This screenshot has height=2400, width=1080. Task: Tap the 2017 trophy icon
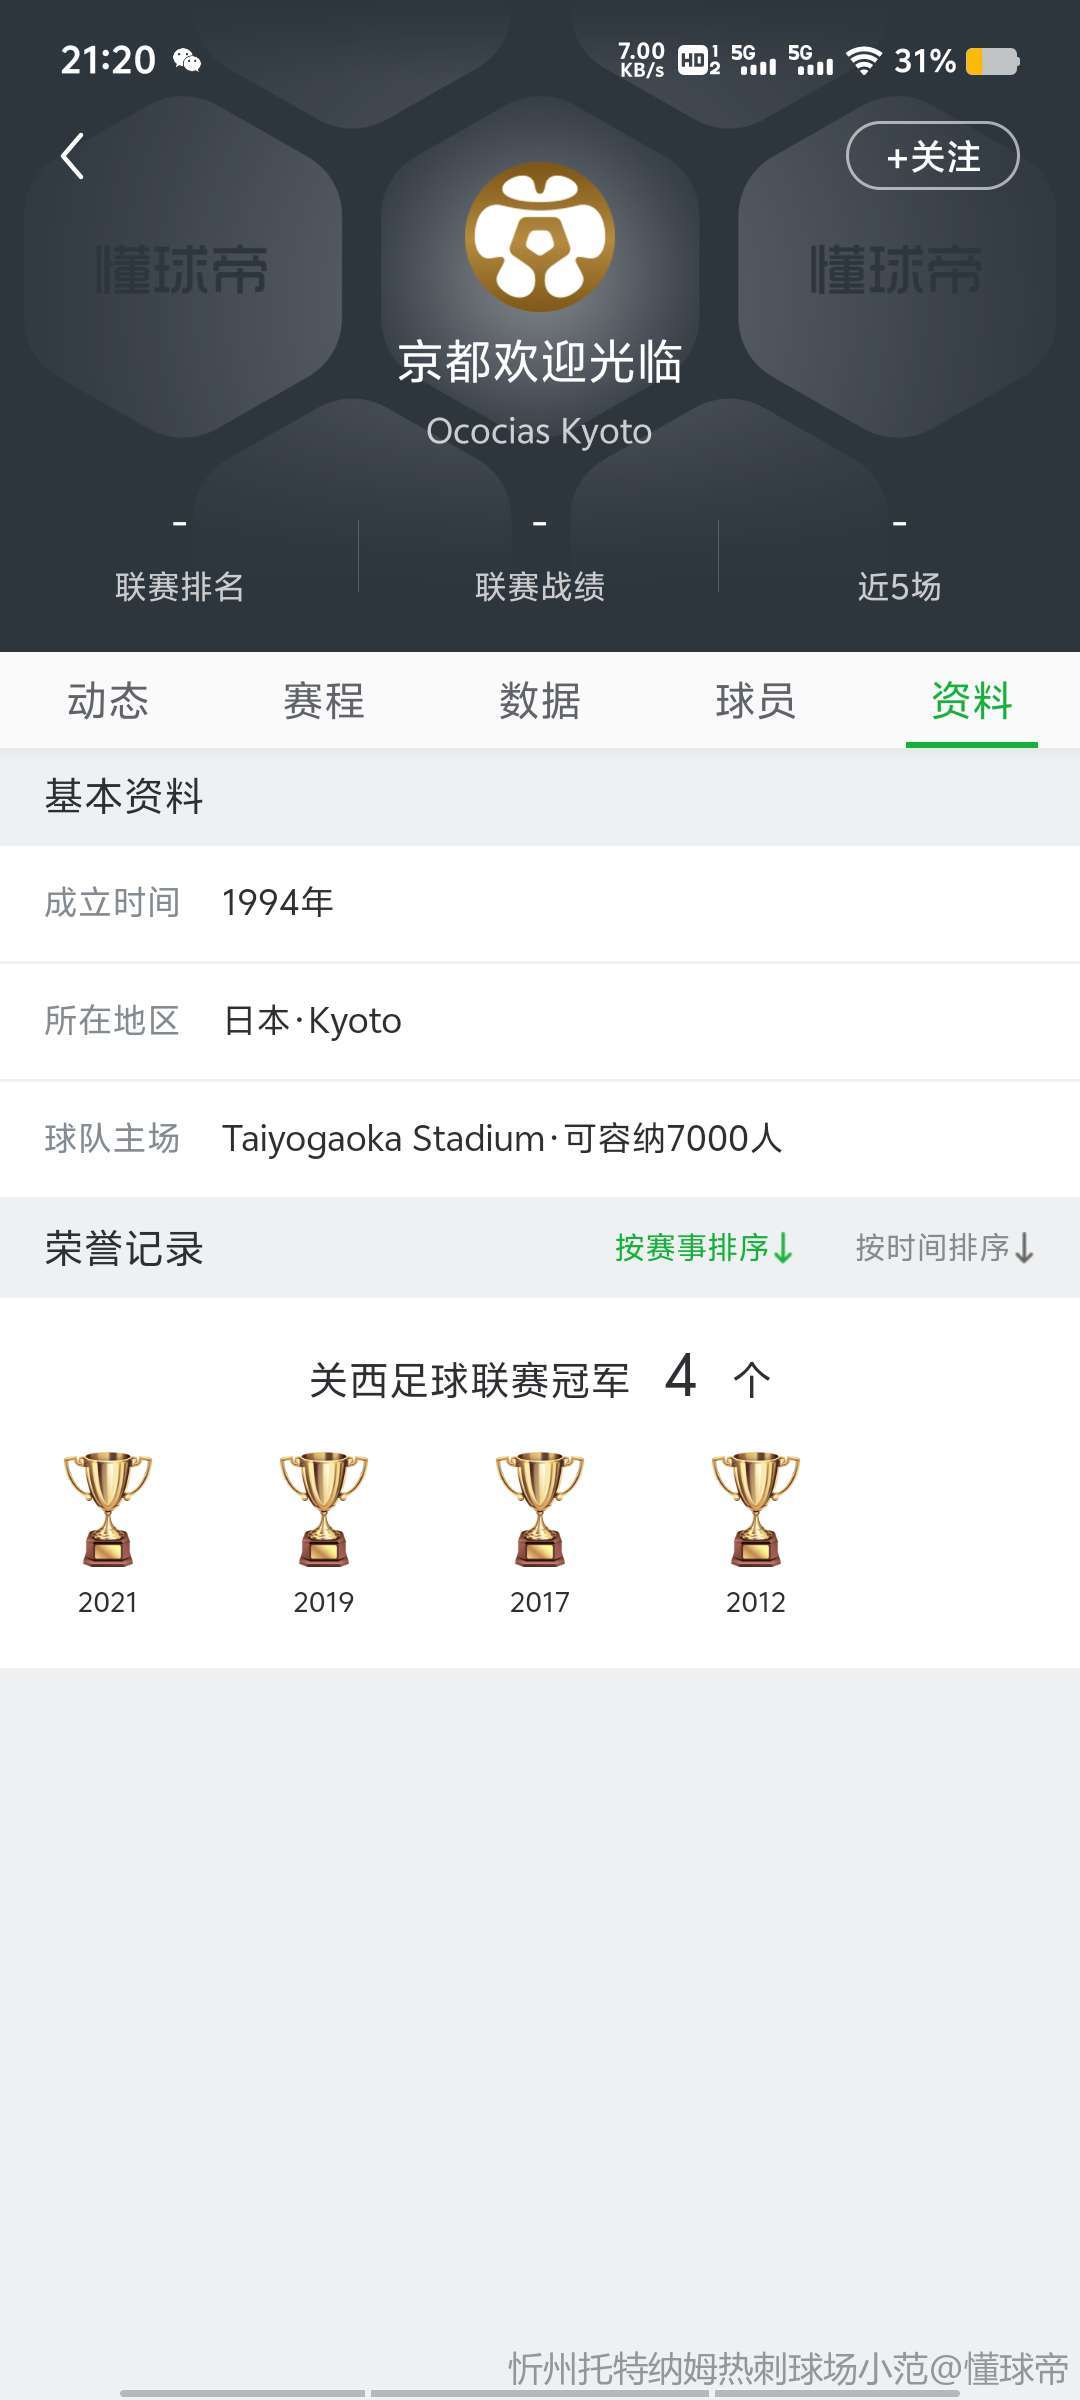tap(540, 1508)
